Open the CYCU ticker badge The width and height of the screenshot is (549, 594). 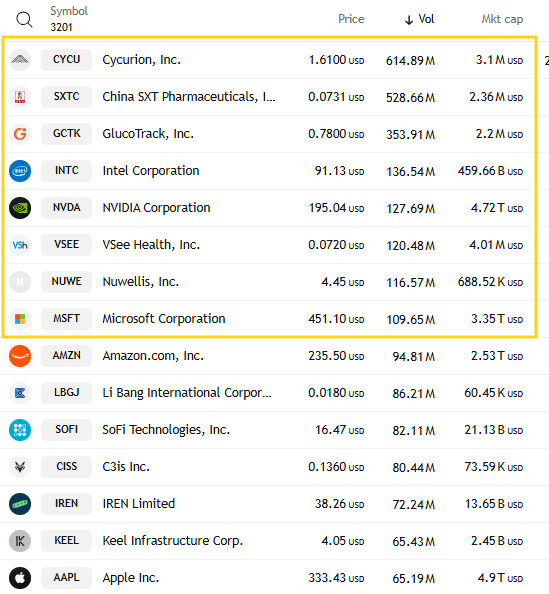[x=66, y=60]
